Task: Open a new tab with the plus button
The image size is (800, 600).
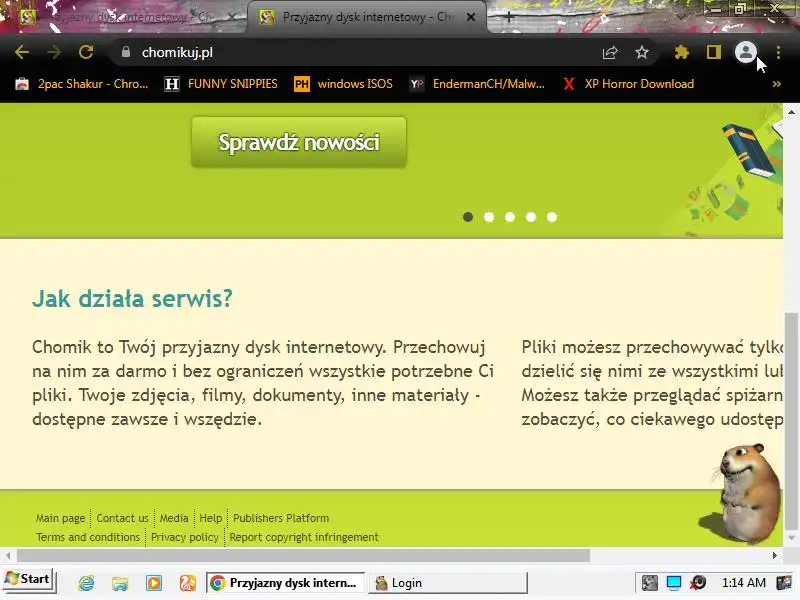Action: tap(509, 17)
